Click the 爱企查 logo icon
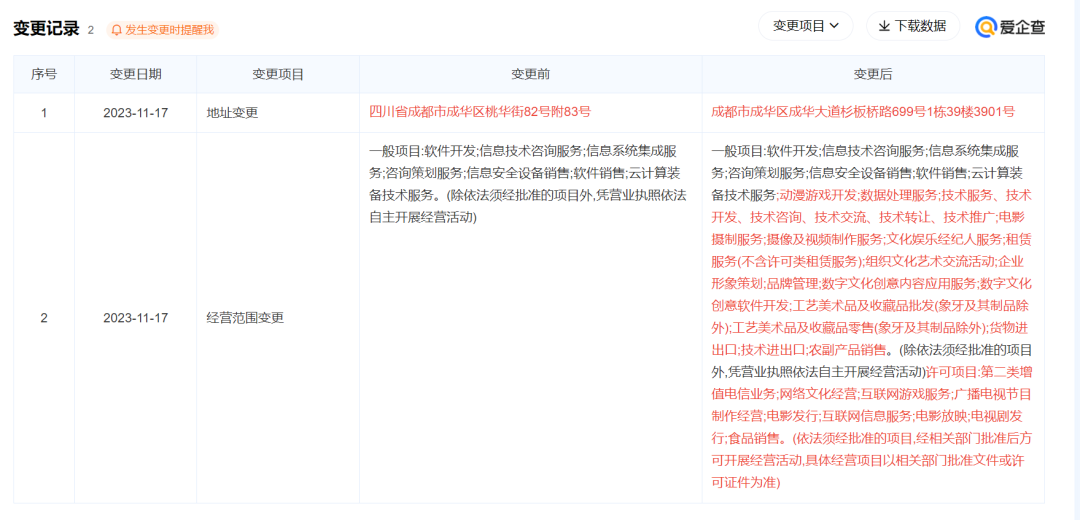Screen dimensions: 1080x520 [x=986, y=27]
